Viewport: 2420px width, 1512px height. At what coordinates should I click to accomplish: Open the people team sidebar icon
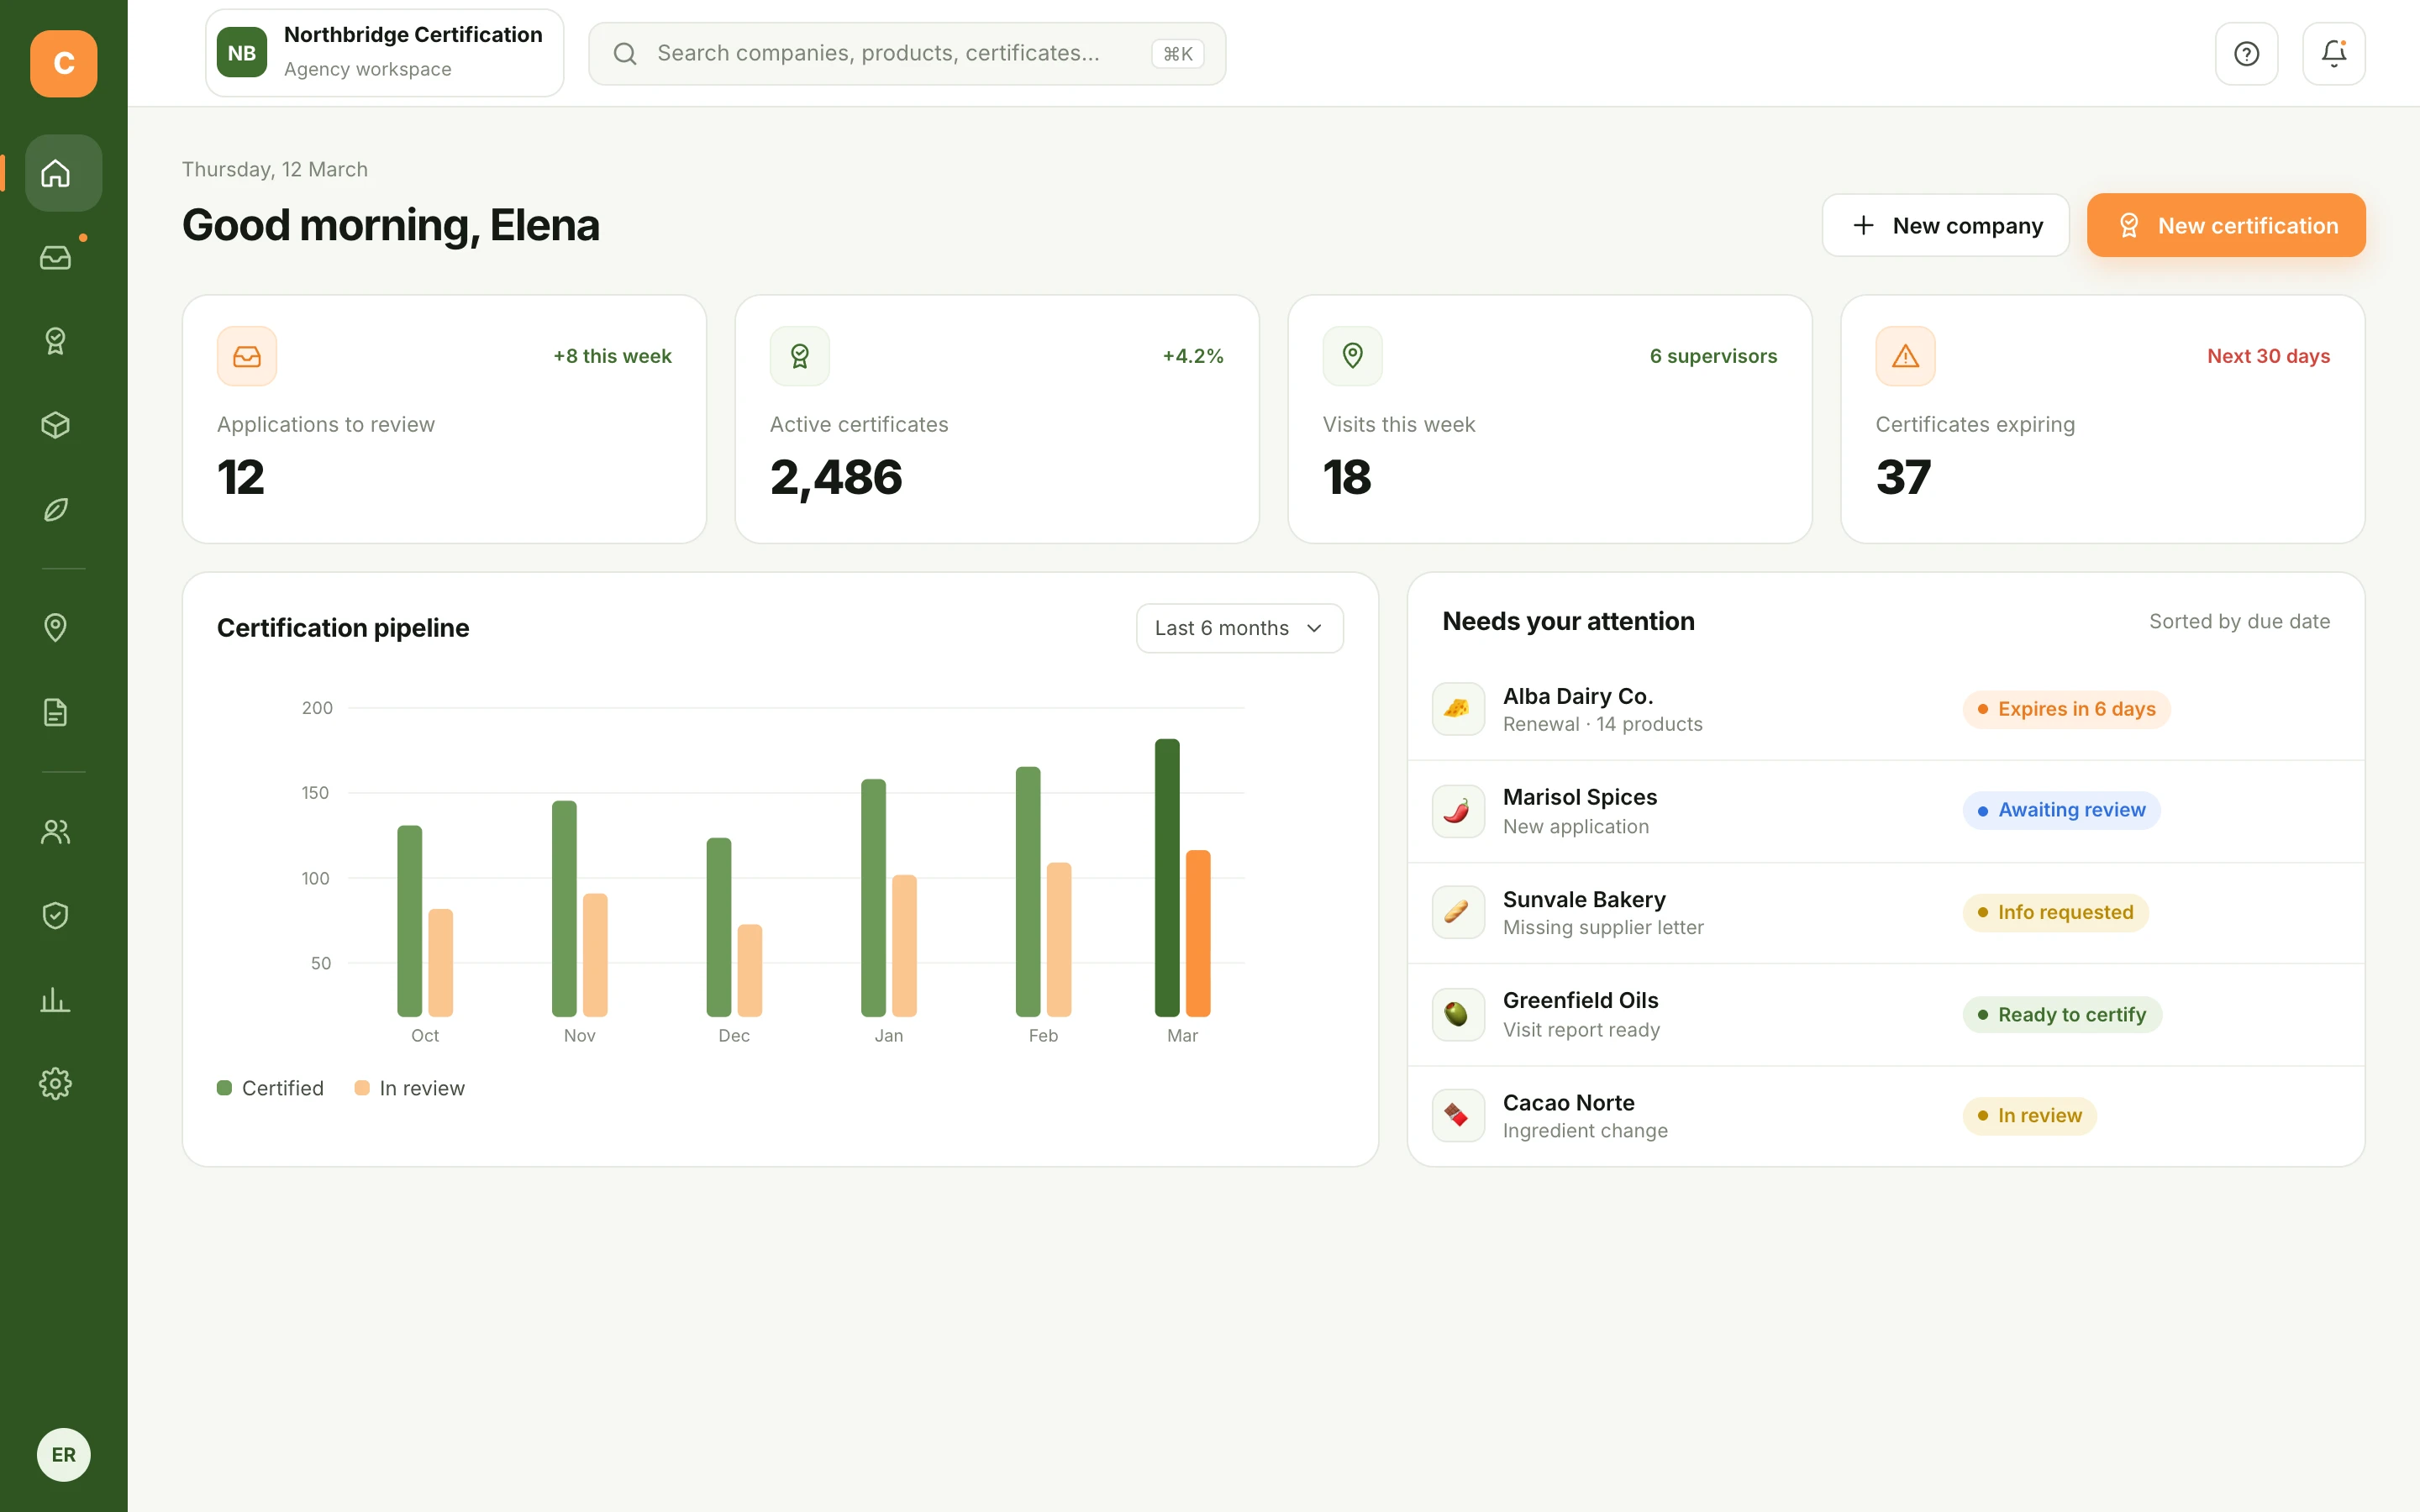[56, 831]
